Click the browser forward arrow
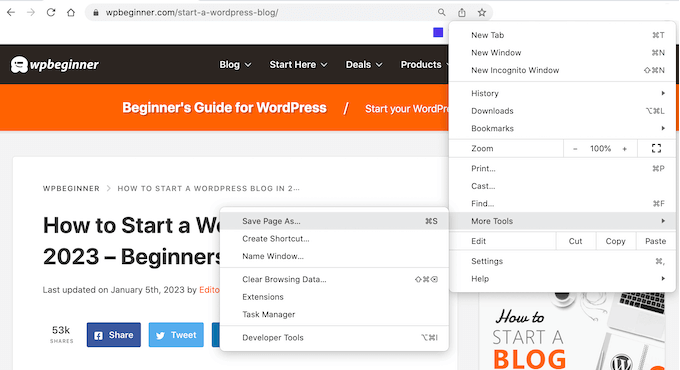The image size is (680, 370). click(30, 13)
